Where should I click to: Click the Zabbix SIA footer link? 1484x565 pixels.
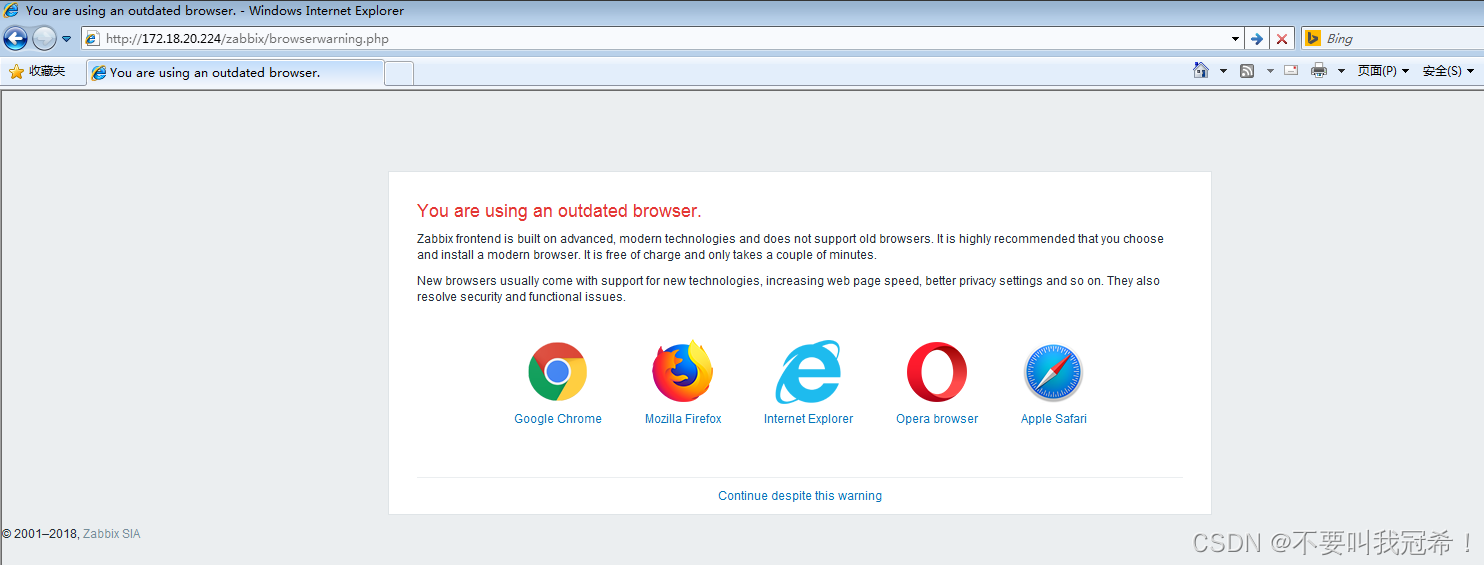[x=111, y=534]
